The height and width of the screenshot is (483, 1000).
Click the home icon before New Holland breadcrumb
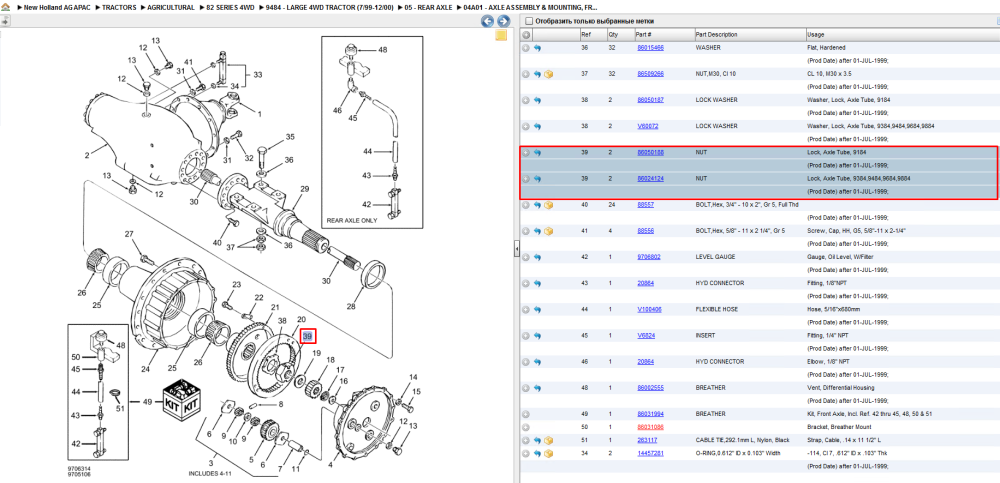5,8
